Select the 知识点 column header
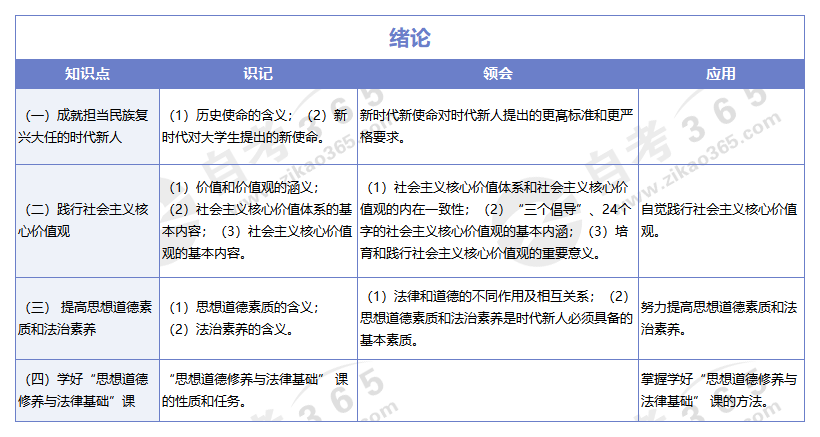The height and width of the screenshot is (437, 820). [87, 74]
